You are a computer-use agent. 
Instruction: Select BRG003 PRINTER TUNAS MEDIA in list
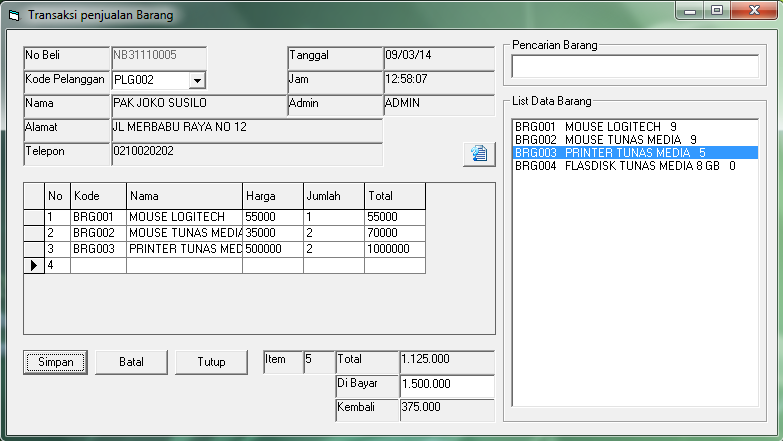pyautogui.click(x=635, y=153)
